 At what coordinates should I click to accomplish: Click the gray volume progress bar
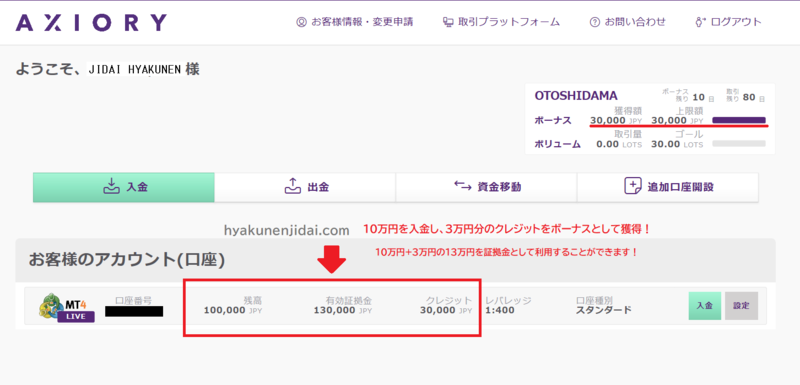click(x=739, y=144)
